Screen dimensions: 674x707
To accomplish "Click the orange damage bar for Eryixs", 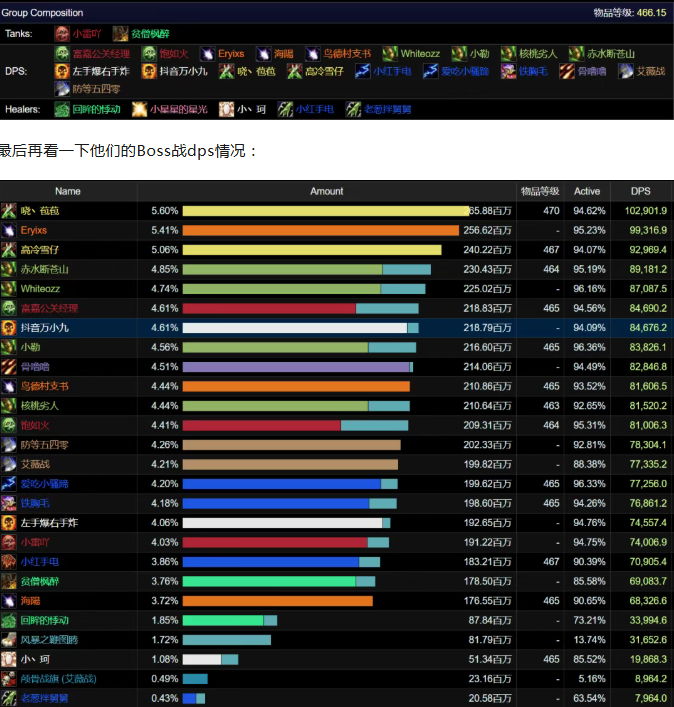I will click(320, 230).
